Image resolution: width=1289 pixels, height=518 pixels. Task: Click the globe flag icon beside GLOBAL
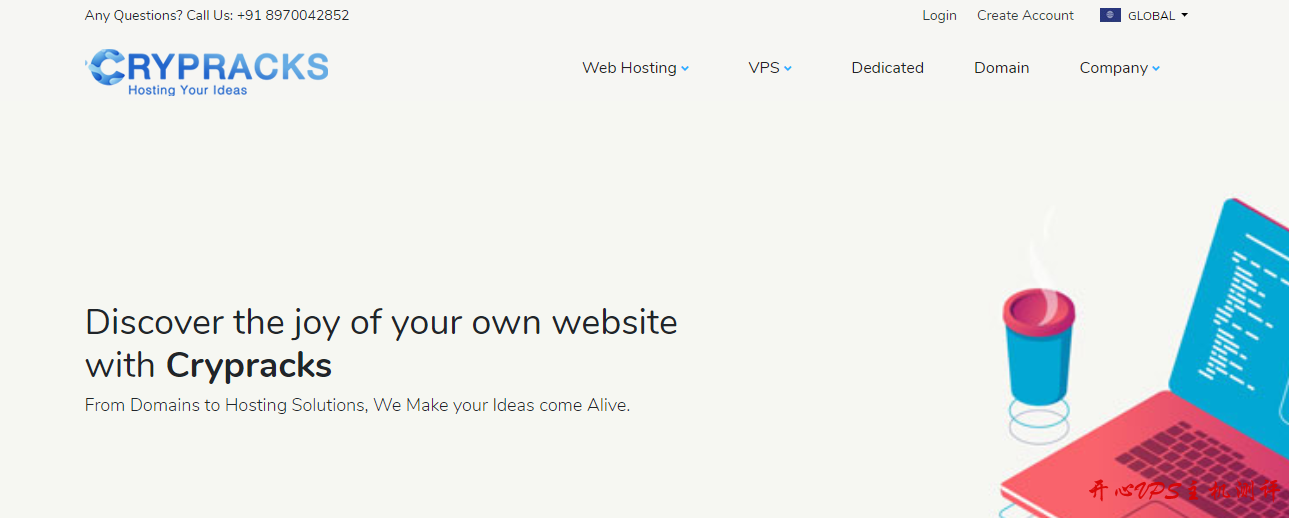[x=1110, y=15]
